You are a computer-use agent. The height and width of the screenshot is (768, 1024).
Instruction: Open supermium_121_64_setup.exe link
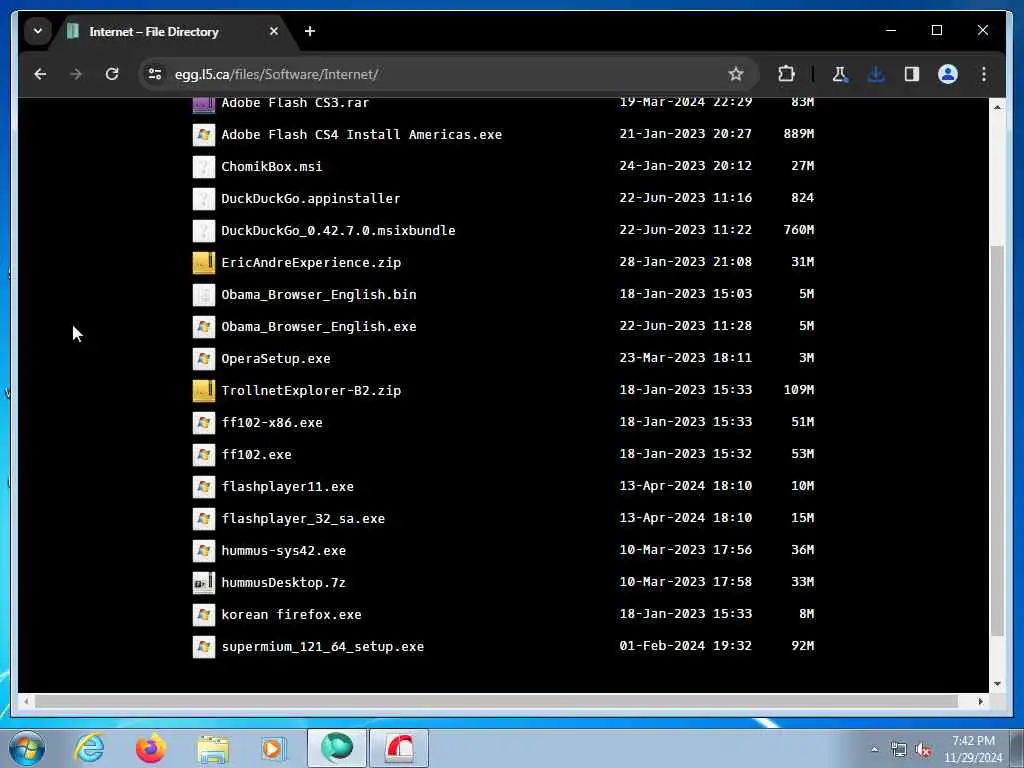pos(323,647)
